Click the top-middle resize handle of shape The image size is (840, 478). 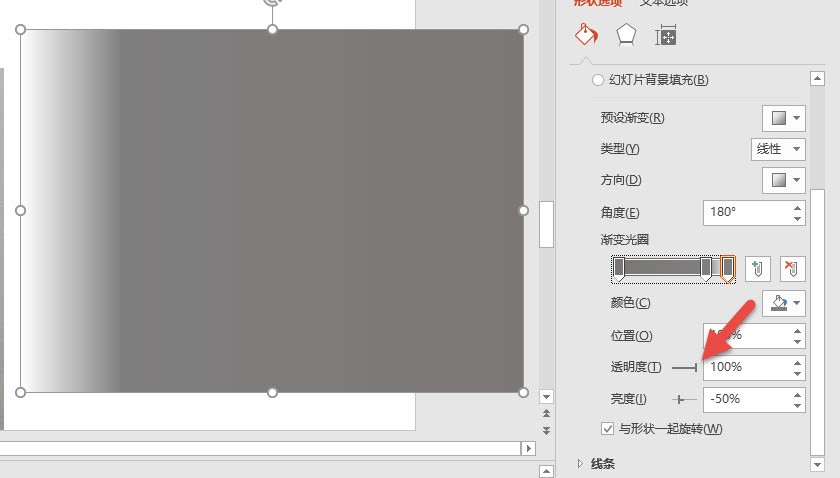click(x=272, y=29)
